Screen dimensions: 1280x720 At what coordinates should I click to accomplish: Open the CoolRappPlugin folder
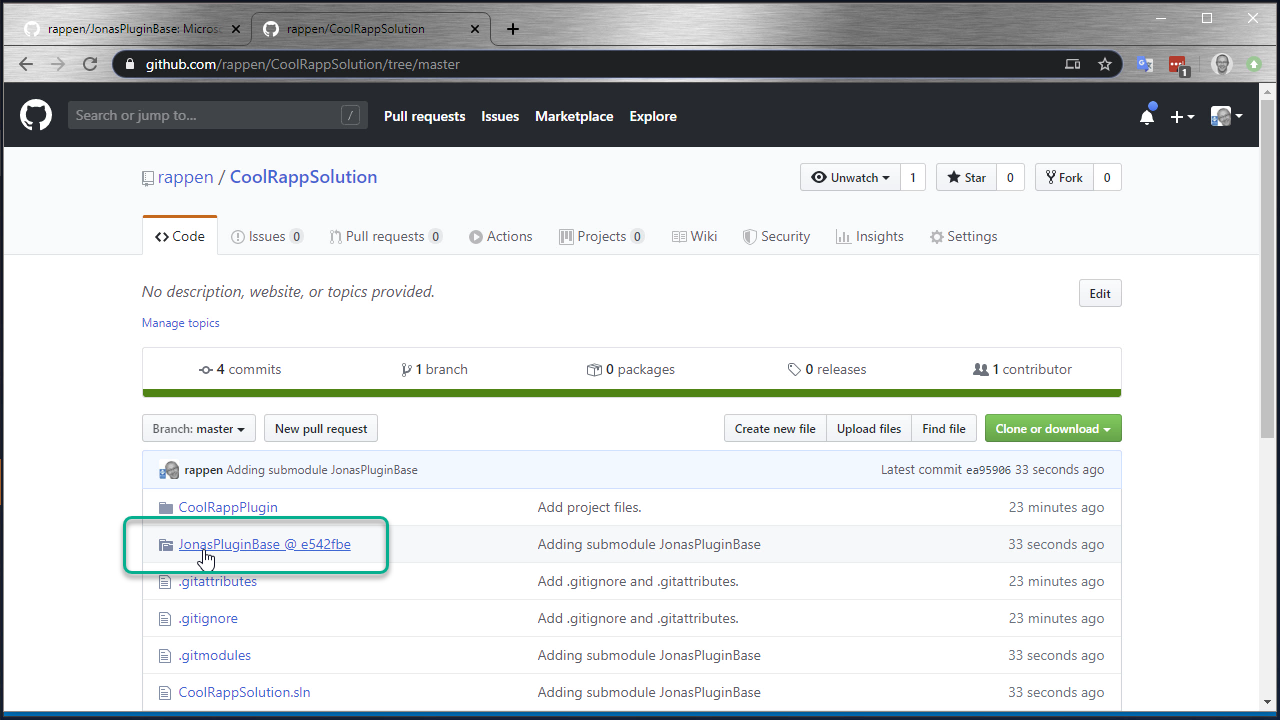228,508
